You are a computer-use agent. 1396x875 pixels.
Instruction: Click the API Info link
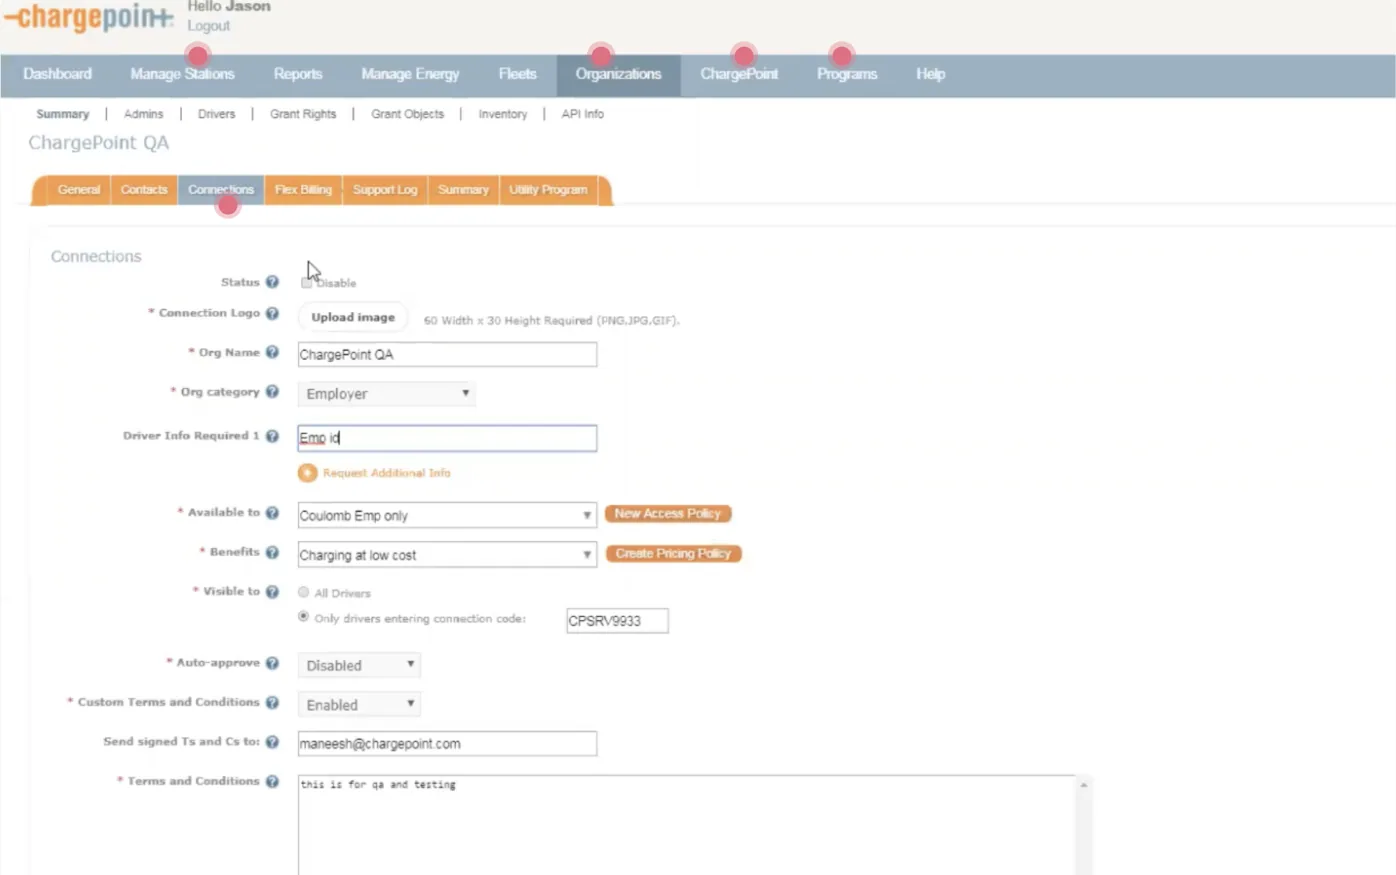582,114
